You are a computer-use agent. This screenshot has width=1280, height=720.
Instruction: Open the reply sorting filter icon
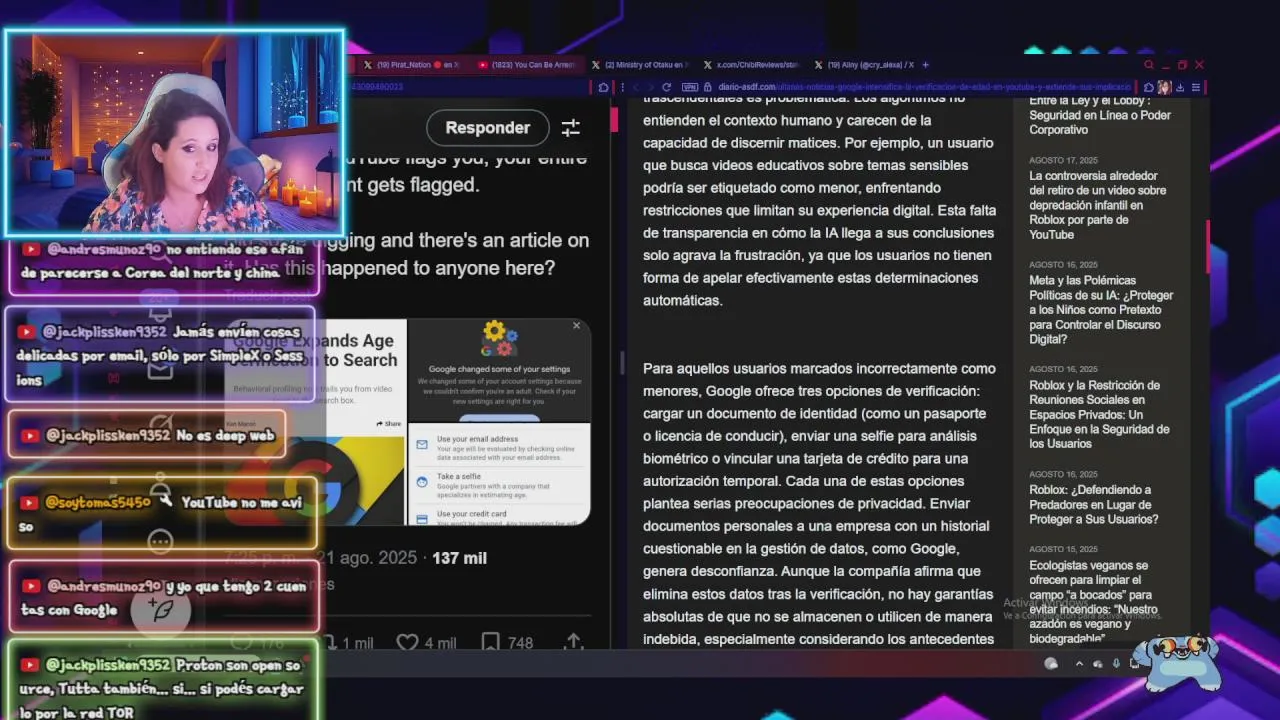click(570, 128)
